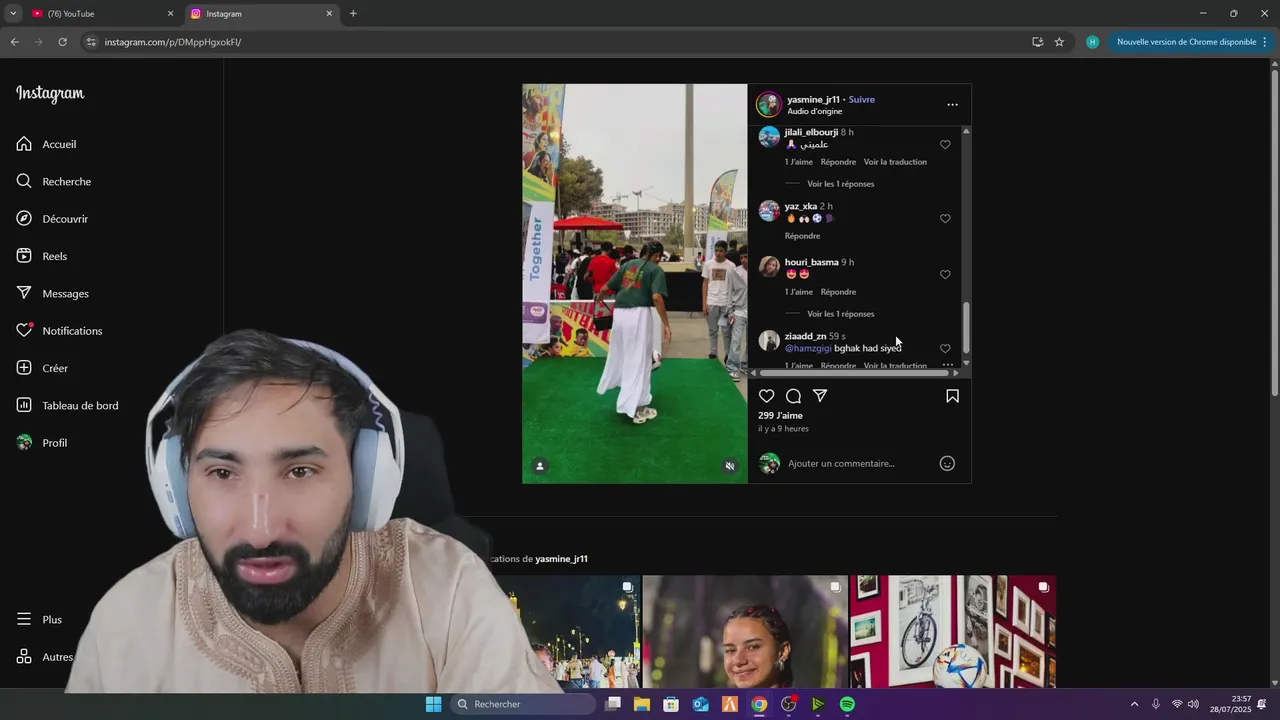Open the emoji picker for comments
1280x720 pixels.
(x=947, y=464)
